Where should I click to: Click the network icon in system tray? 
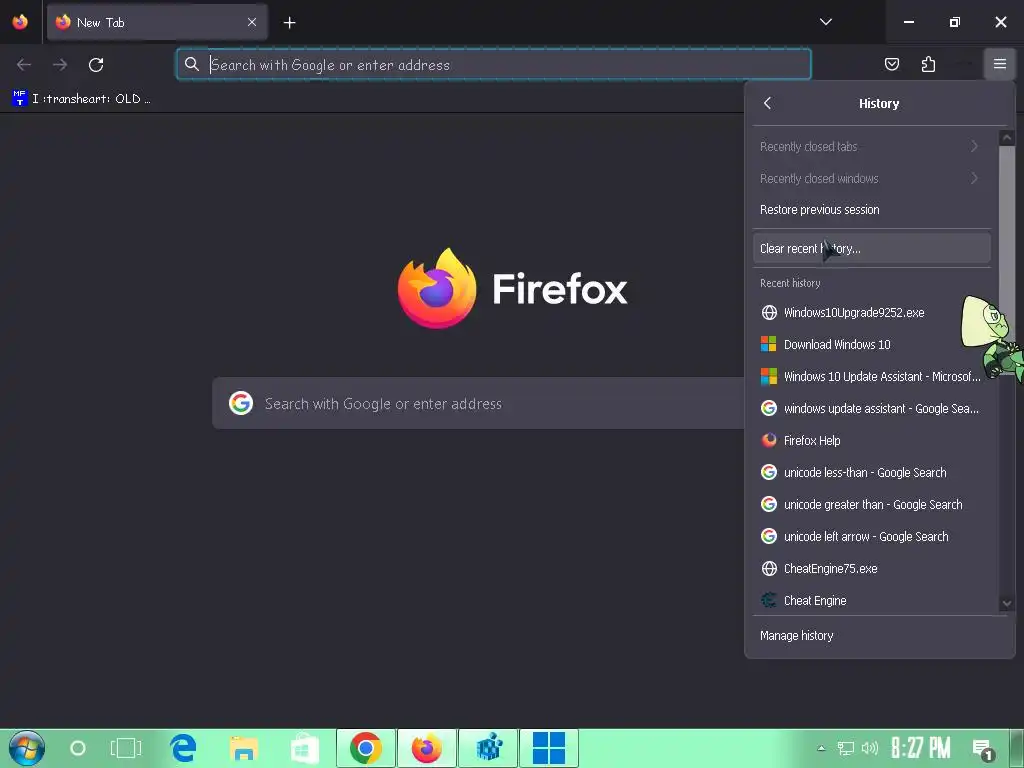pyautogui.click(x=846, y=748)
